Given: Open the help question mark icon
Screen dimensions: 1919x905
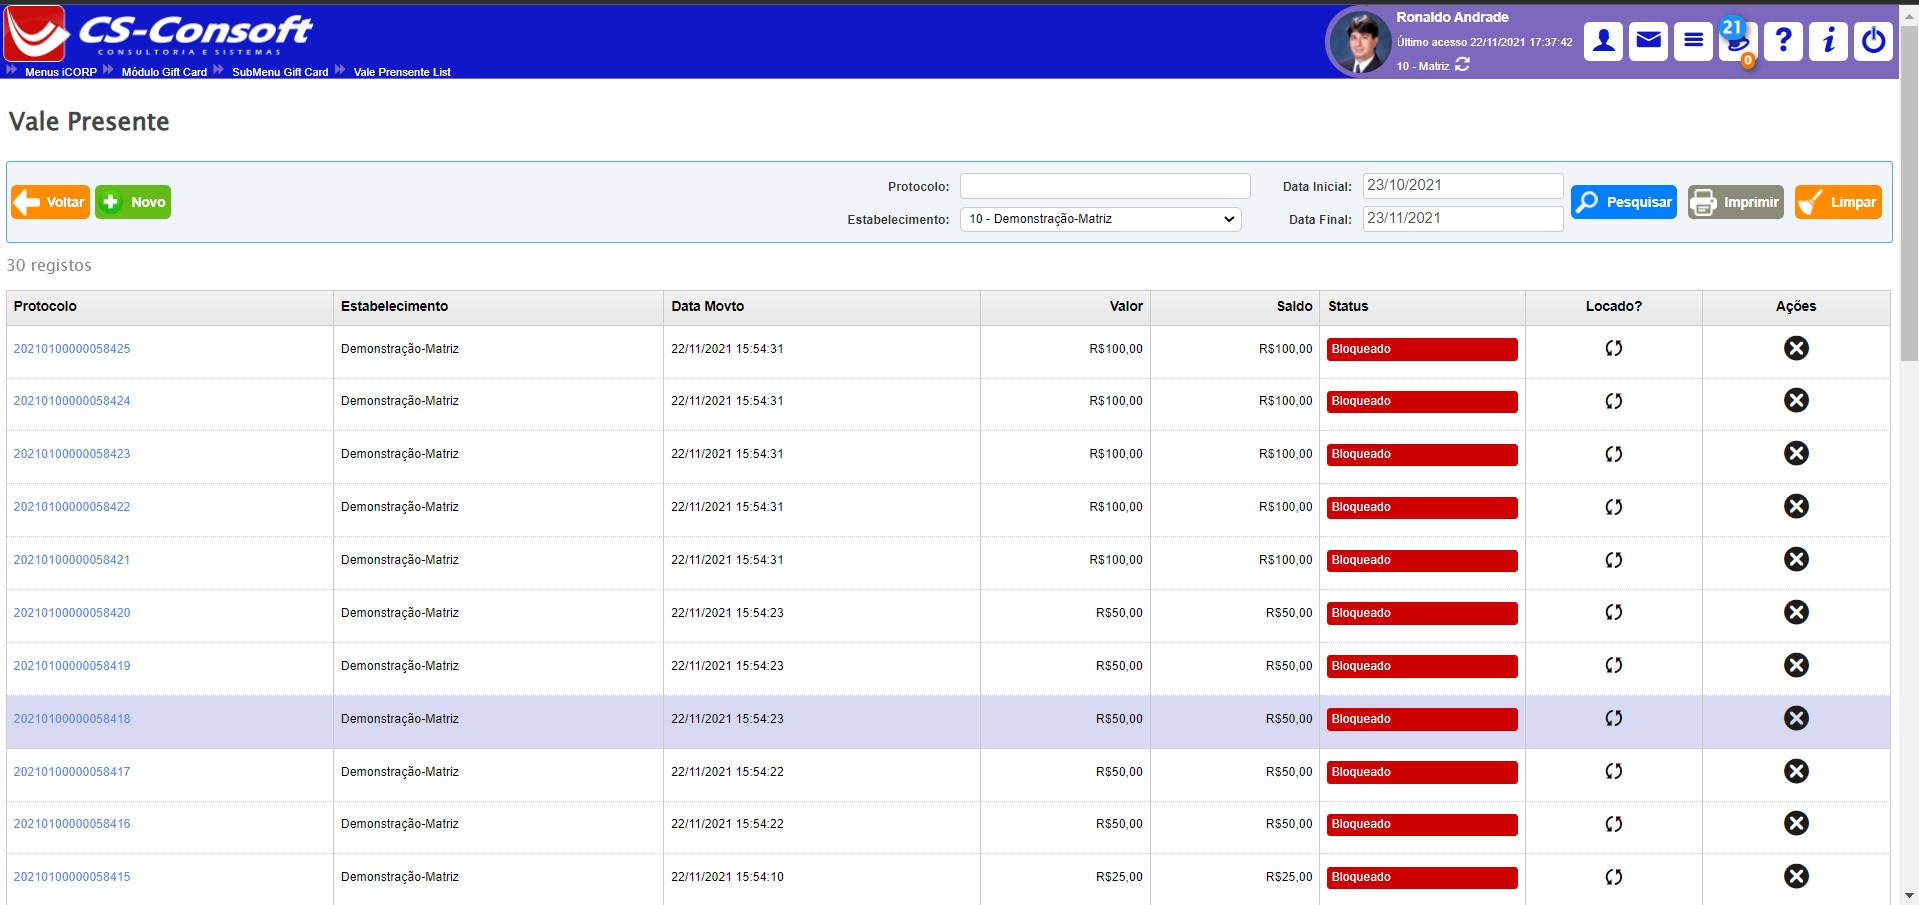Looking at the screenshot, I should [1783, 41].
